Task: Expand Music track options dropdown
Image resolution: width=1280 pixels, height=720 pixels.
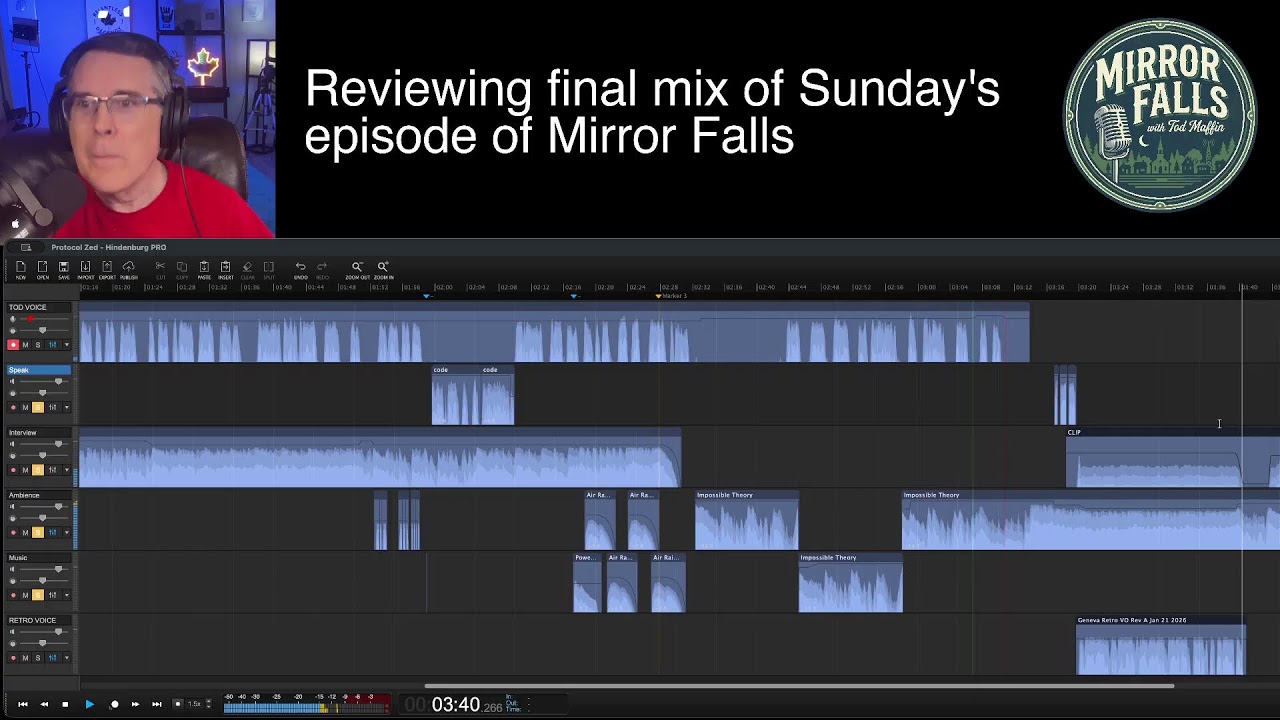Action: coord(67,595)
